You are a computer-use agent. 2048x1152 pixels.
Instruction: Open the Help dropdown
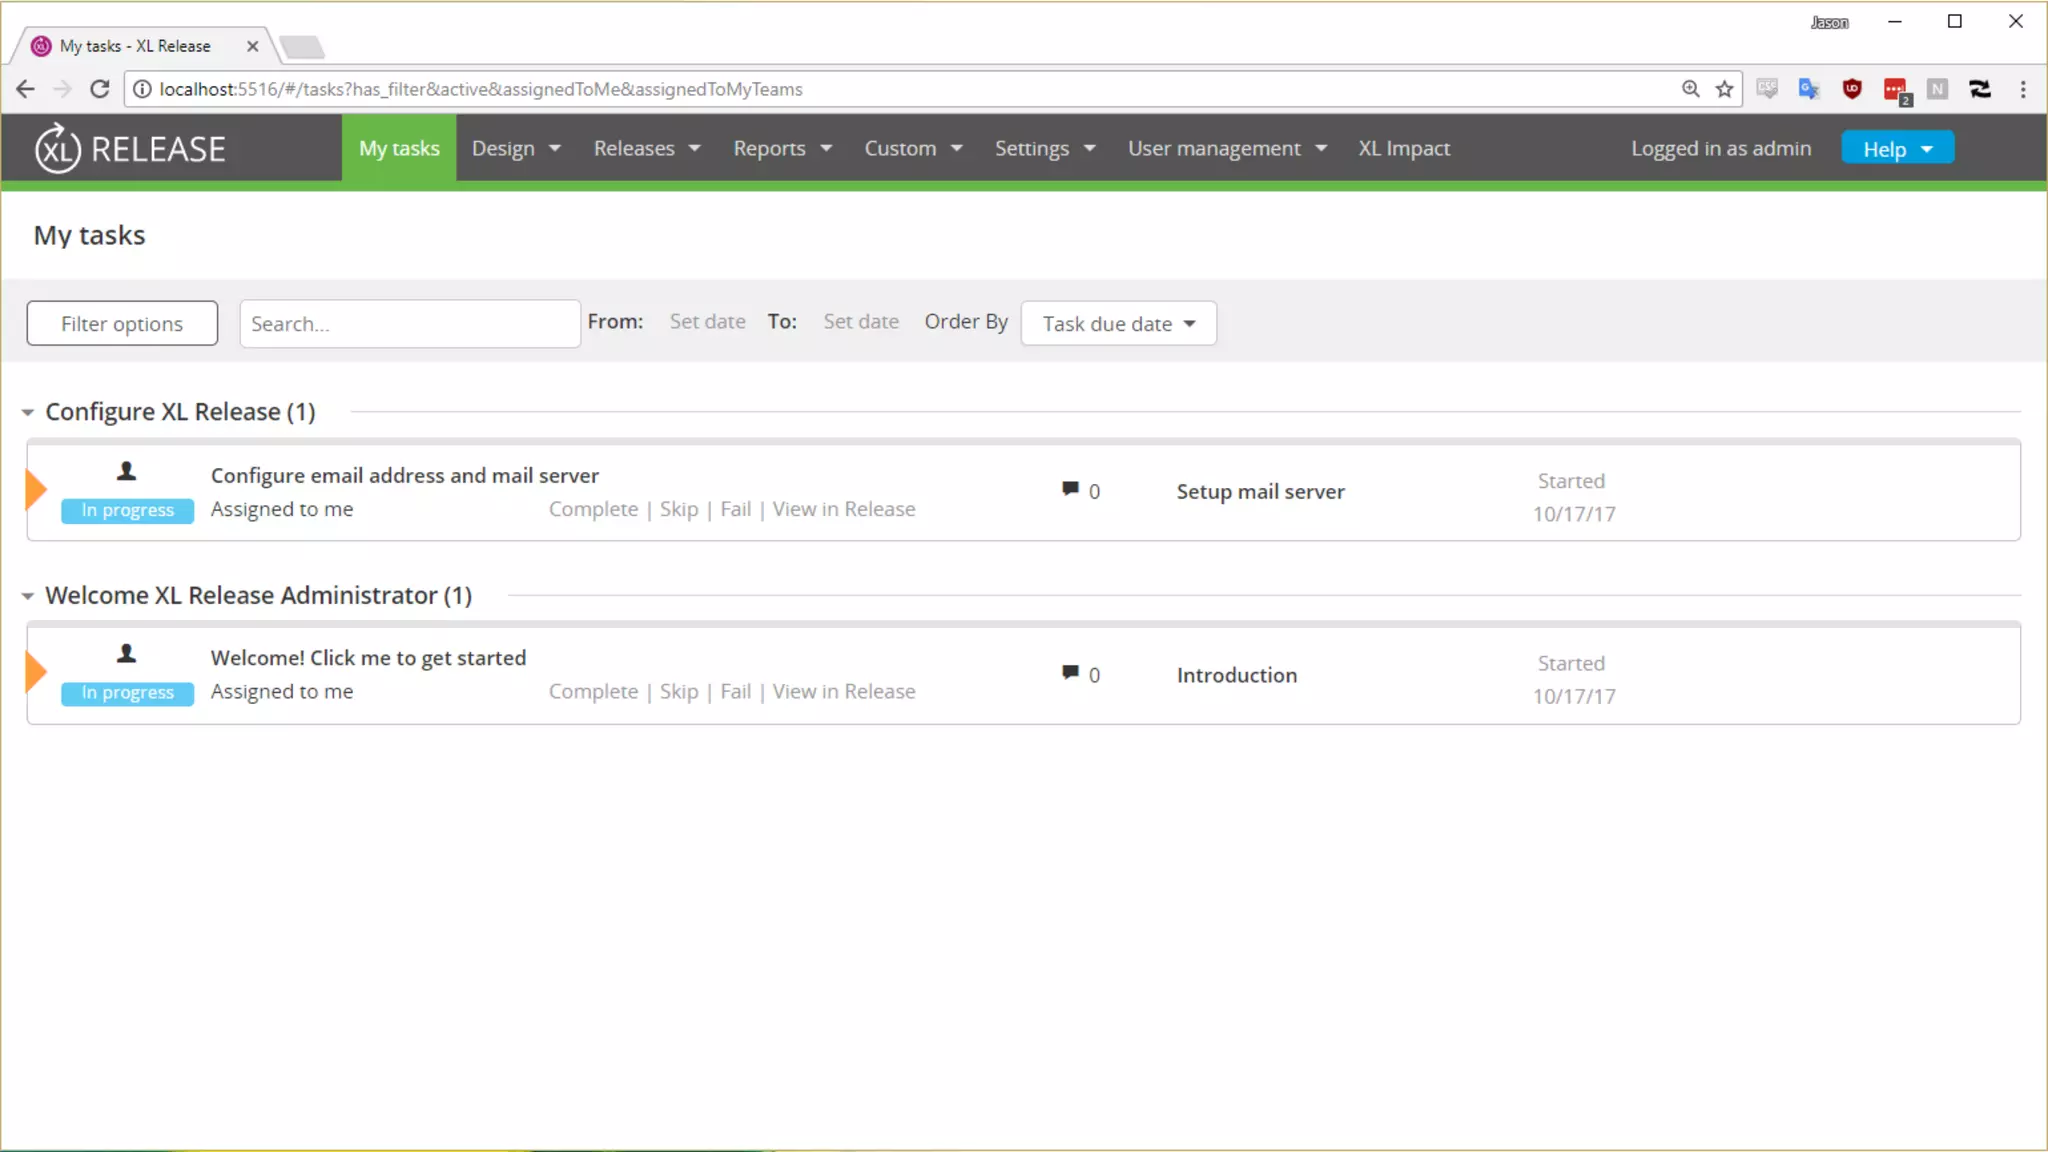(1897, 149)
